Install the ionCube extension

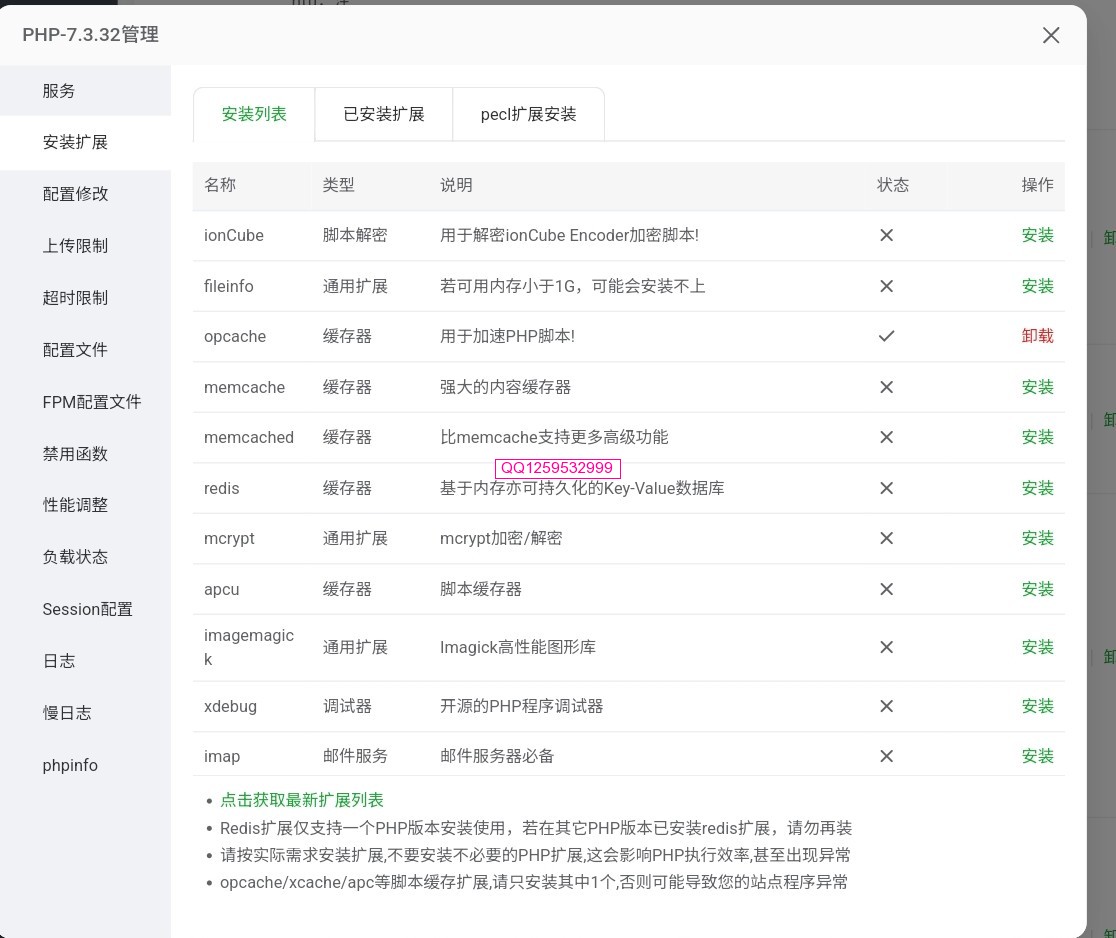tap(1038, 235)
